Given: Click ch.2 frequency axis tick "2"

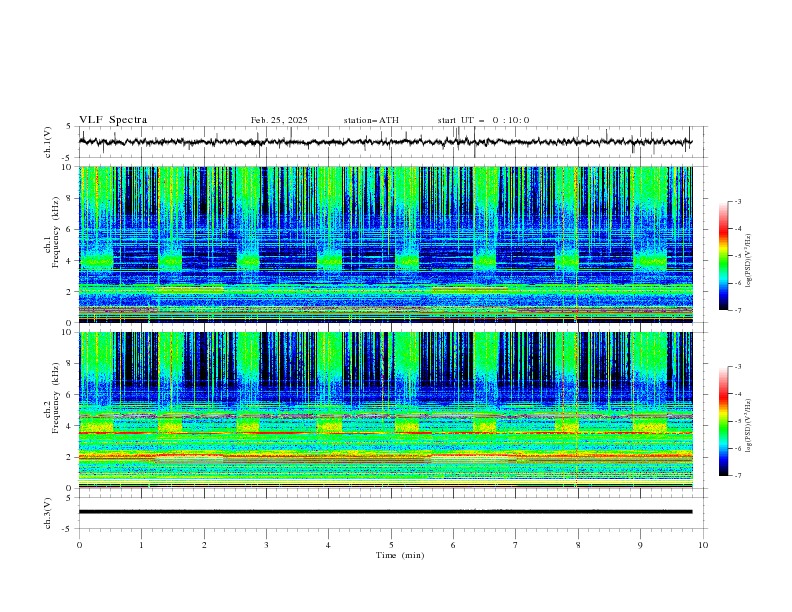Looking at the screenshot, I should pos(72,457).
